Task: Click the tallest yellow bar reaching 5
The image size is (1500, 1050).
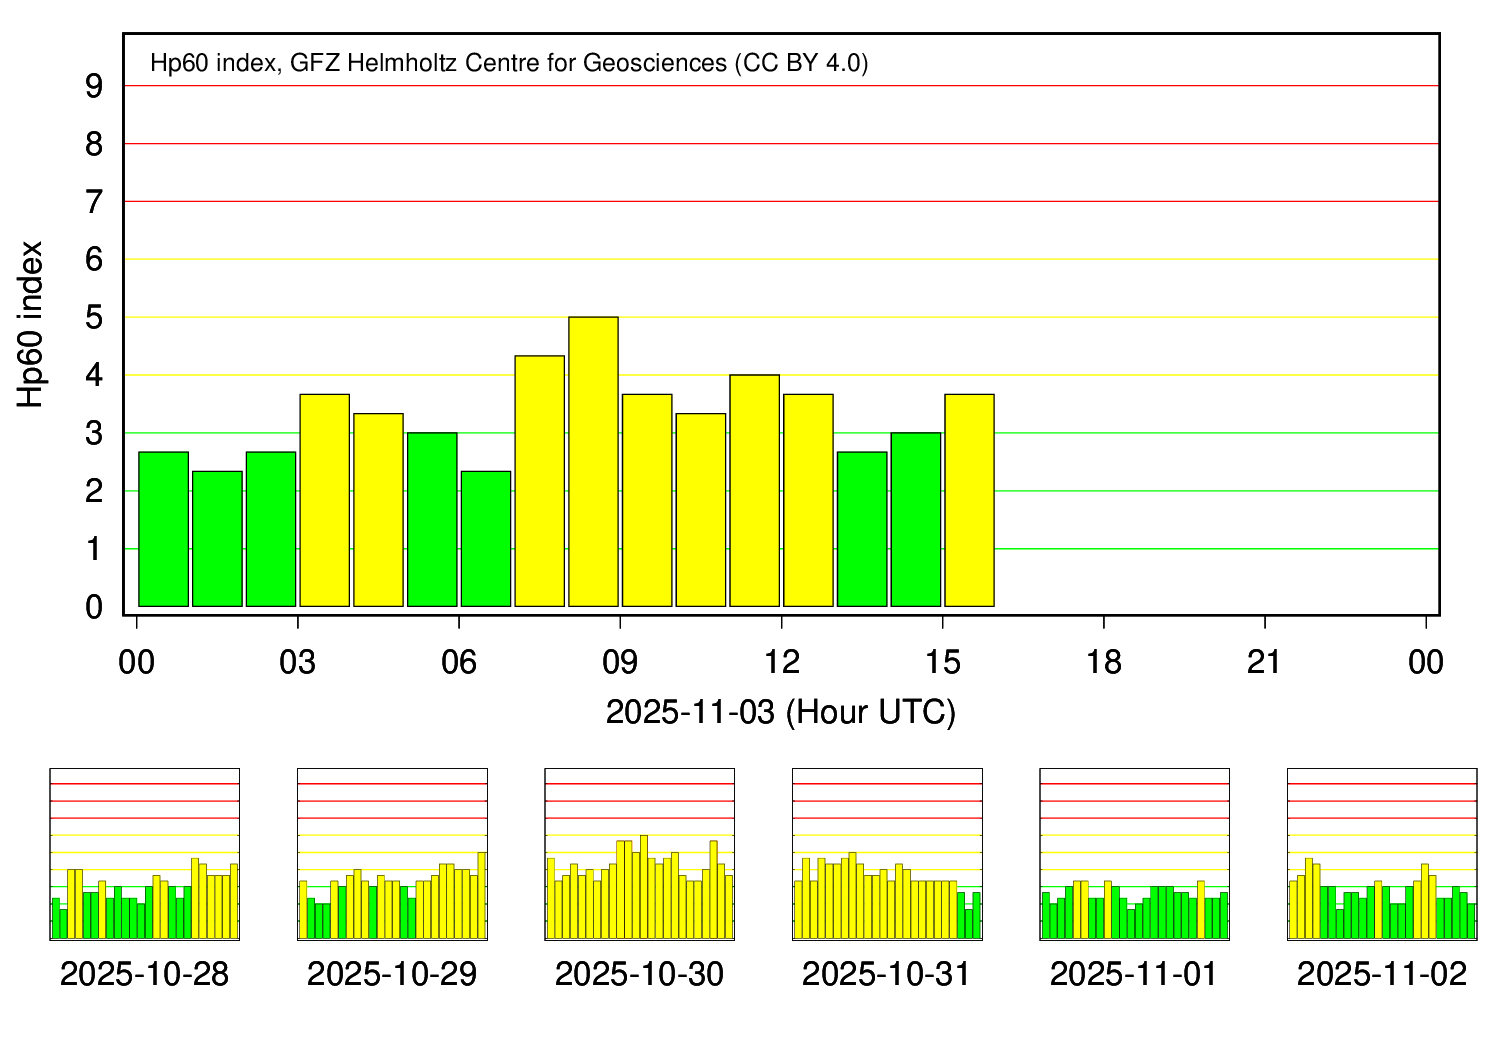Action: click(x=593, y=461)
